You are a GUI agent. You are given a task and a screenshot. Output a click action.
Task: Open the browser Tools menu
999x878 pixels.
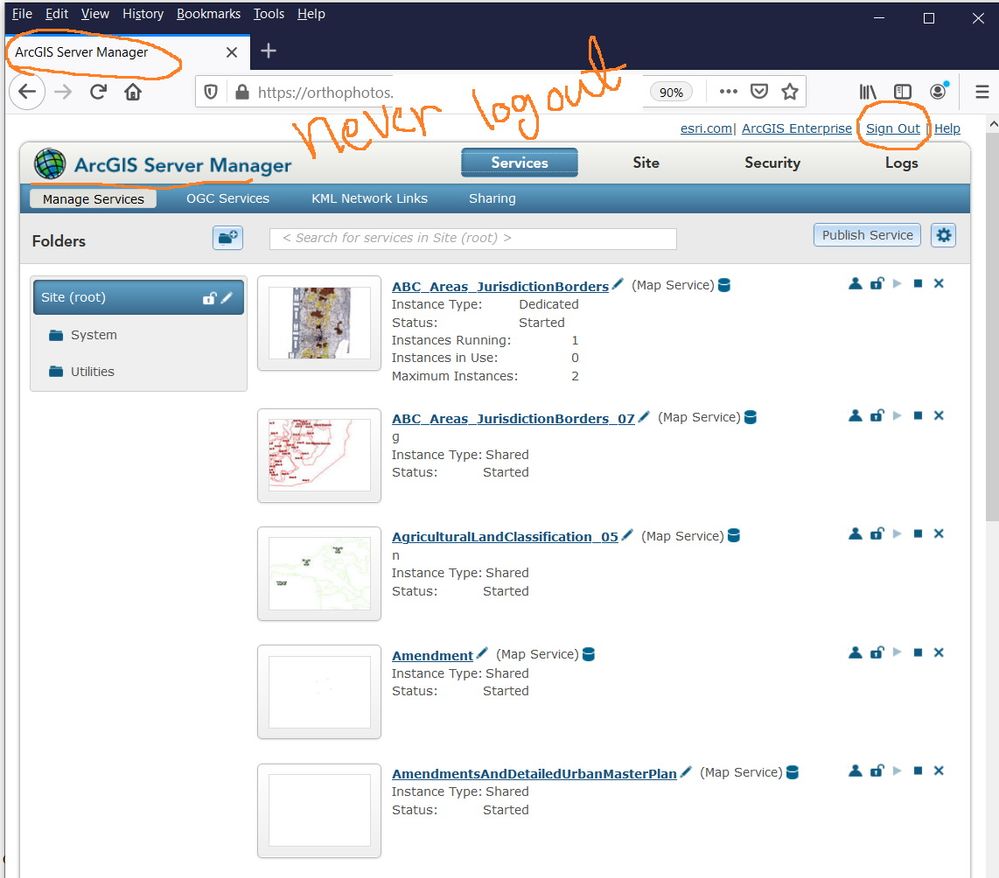(x=268, y=13)
